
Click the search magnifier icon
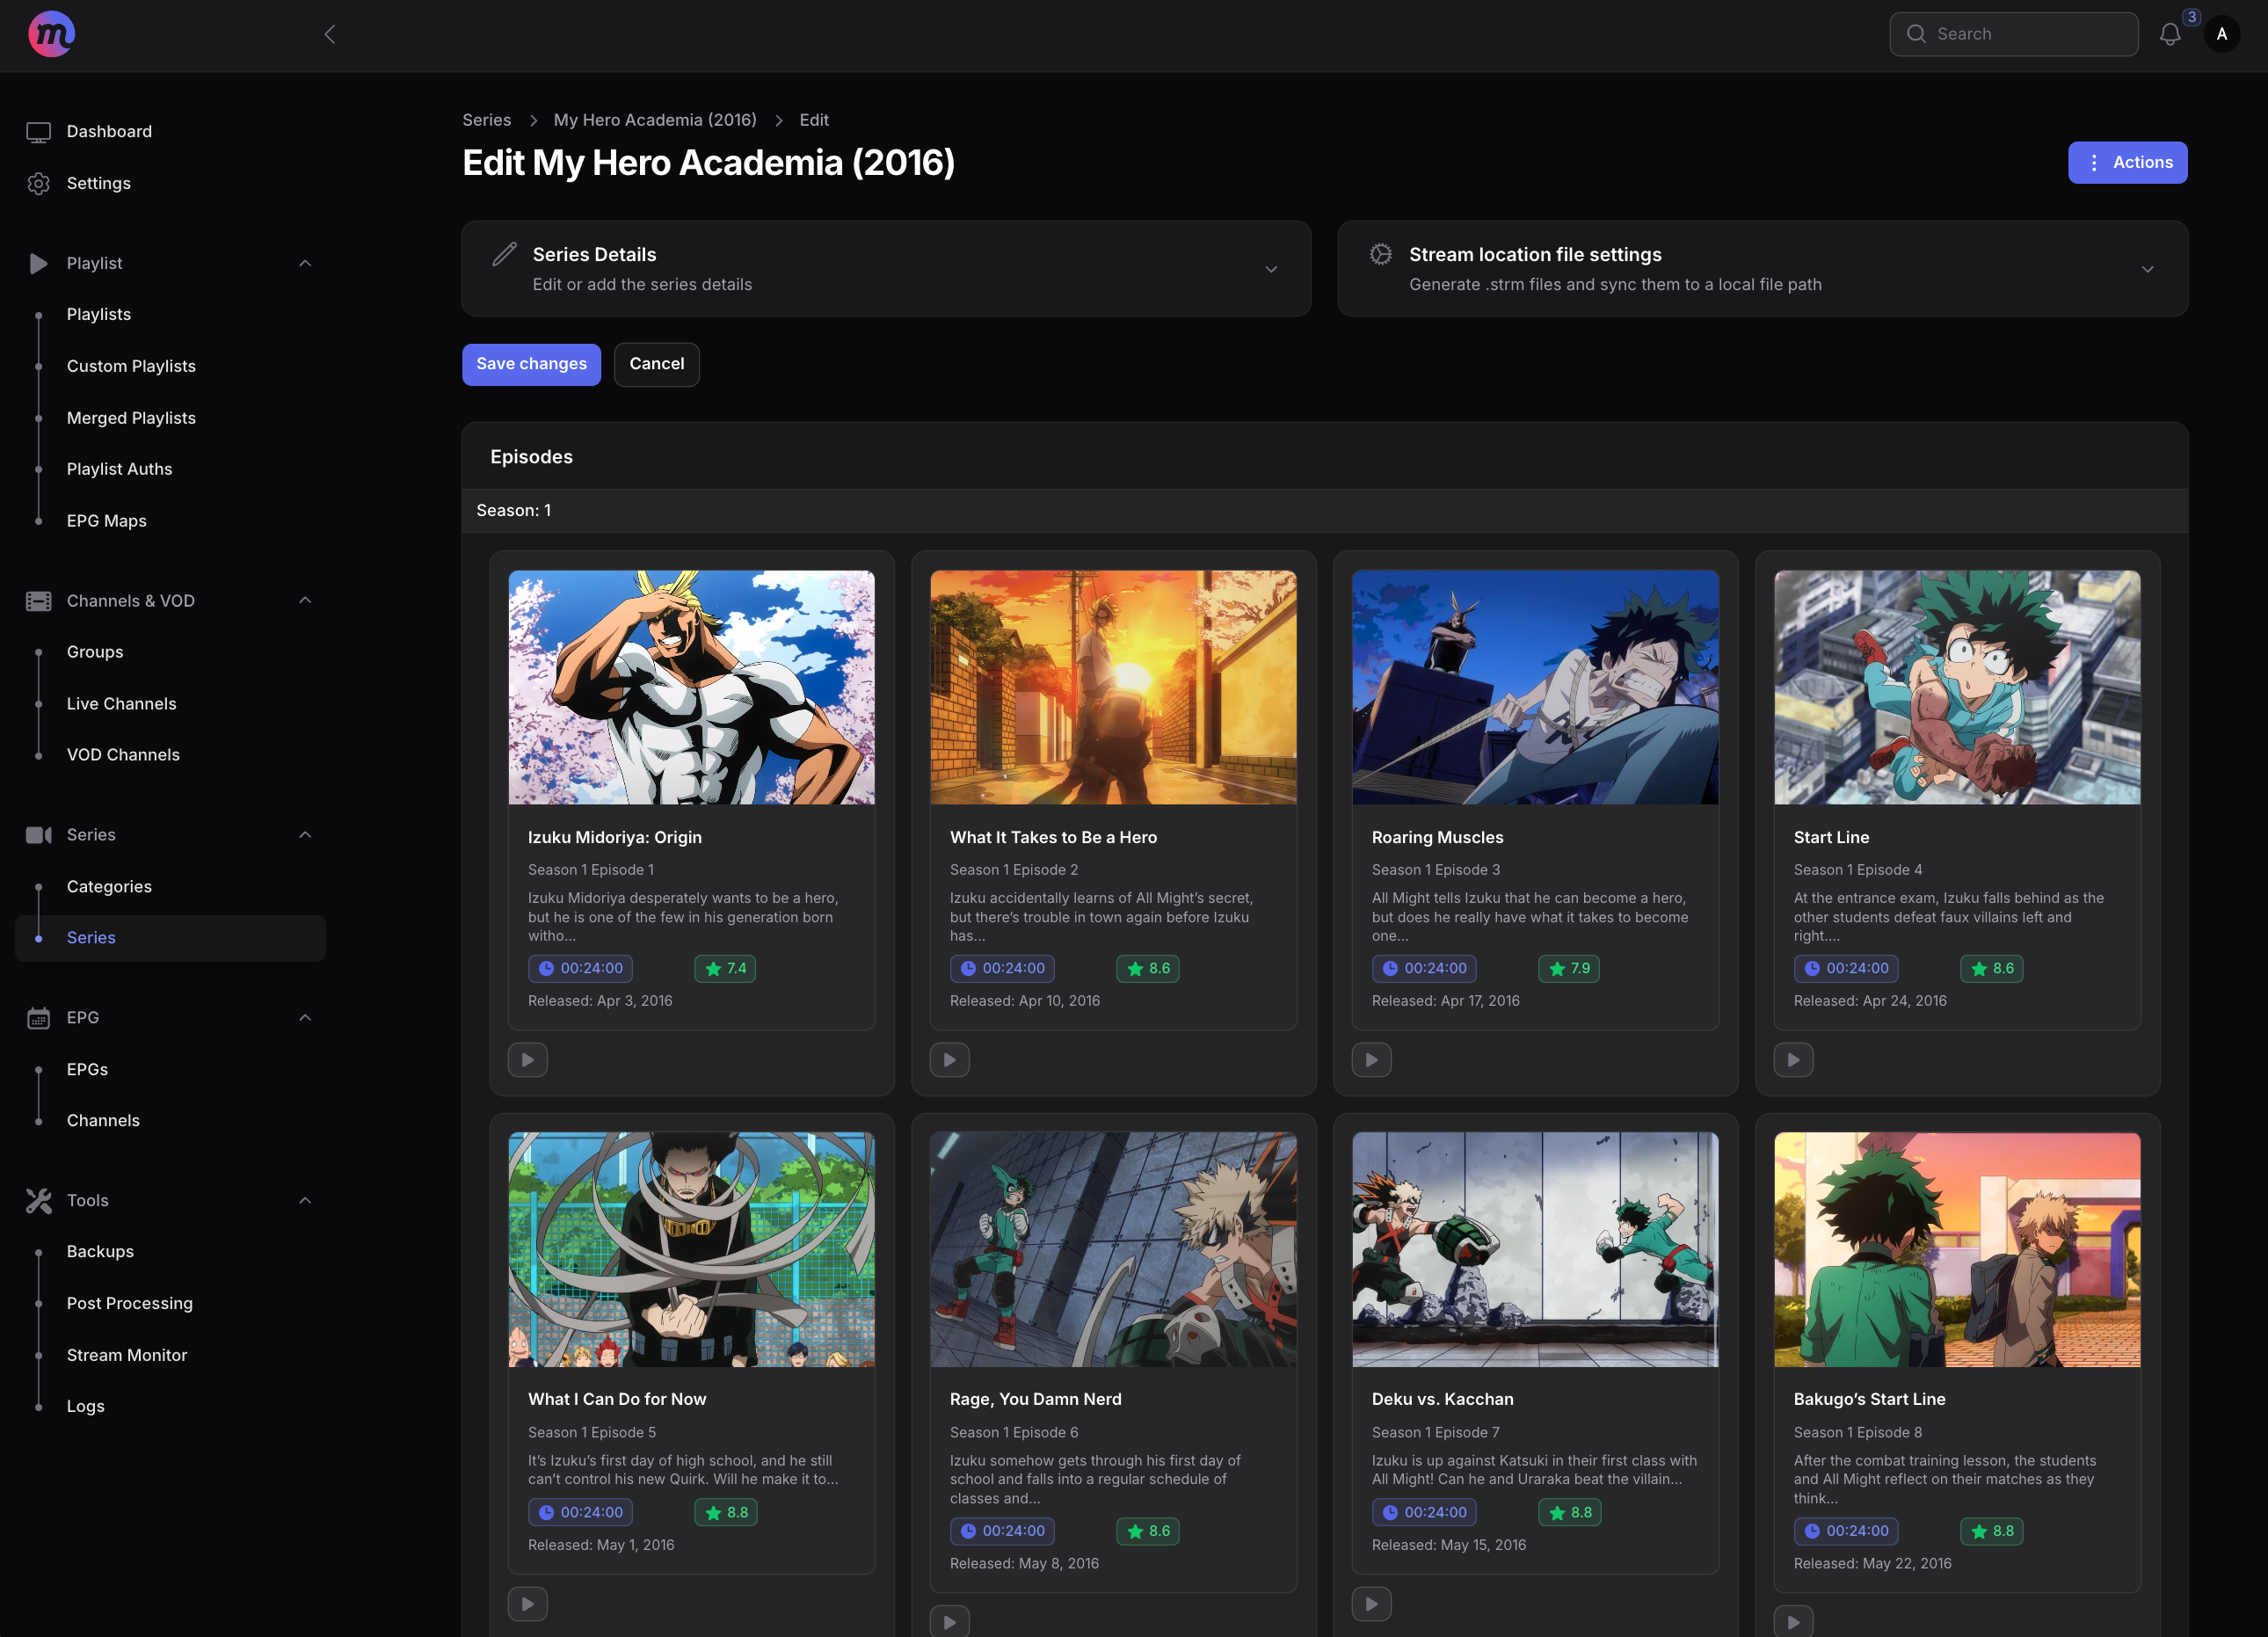coord(1917,33)
